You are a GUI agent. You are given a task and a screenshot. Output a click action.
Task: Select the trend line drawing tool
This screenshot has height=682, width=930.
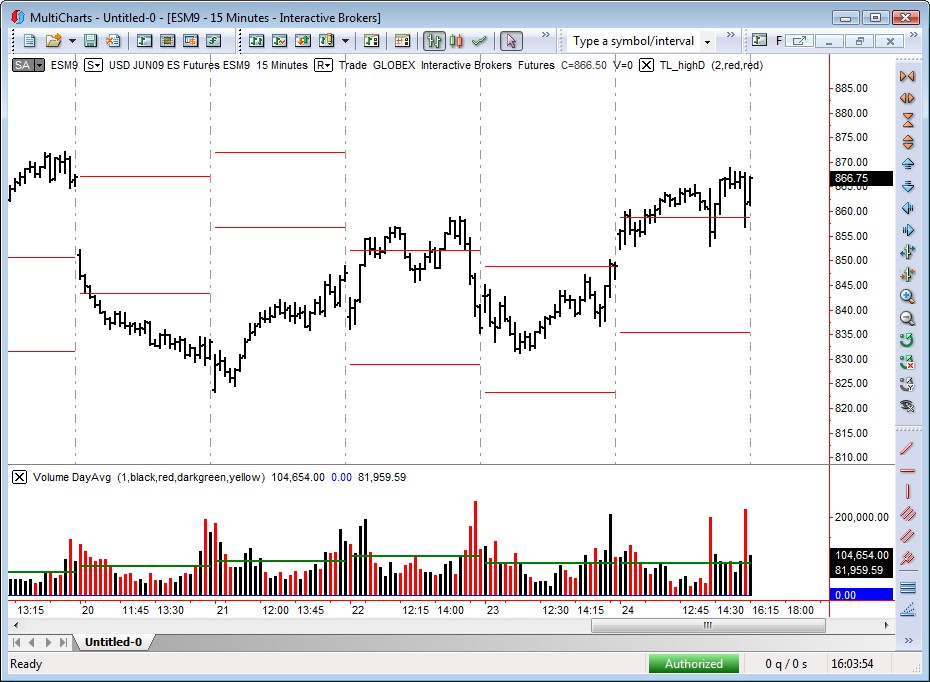pos(907,448)
